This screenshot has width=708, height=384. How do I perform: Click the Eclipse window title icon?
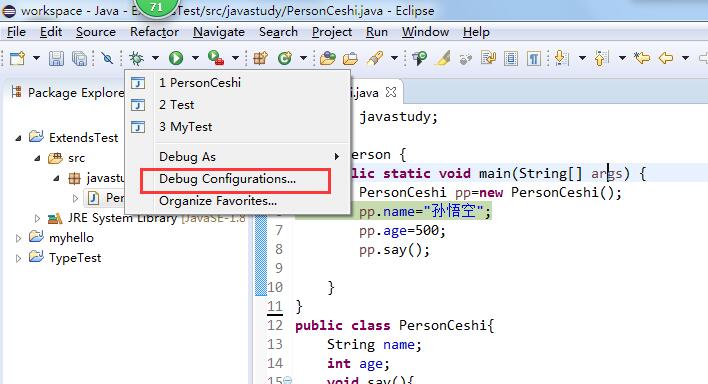[9, 11]
